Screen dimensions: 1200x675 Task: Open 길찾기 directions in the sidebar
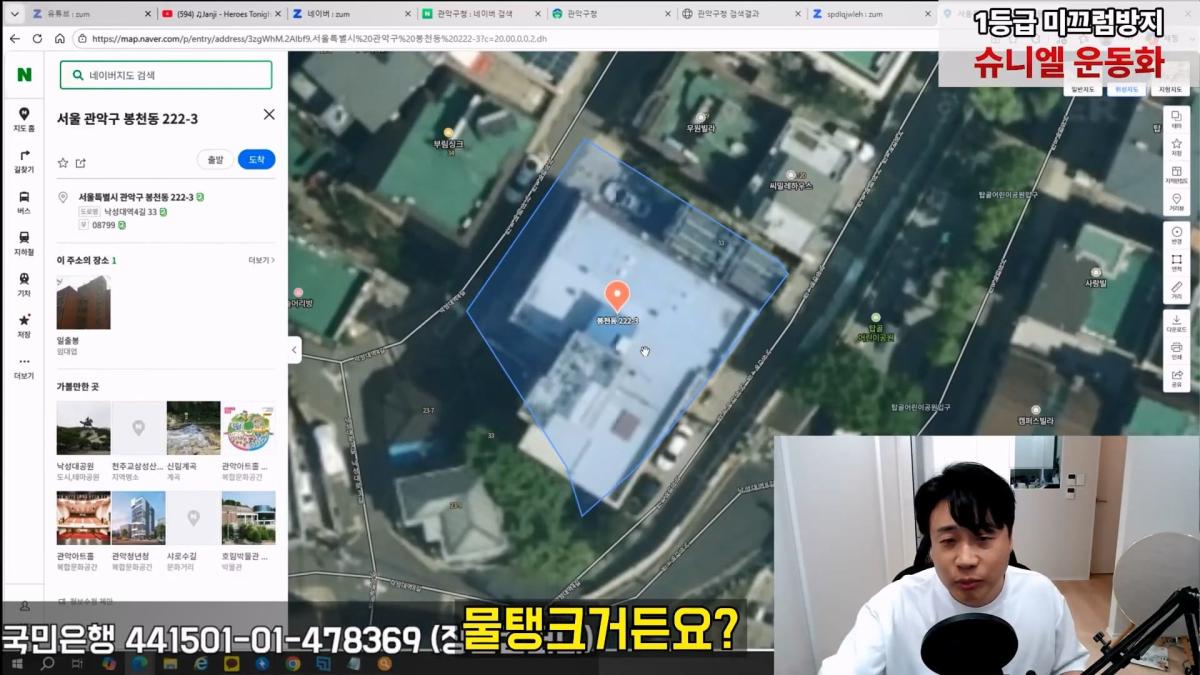tap(24, 161)
